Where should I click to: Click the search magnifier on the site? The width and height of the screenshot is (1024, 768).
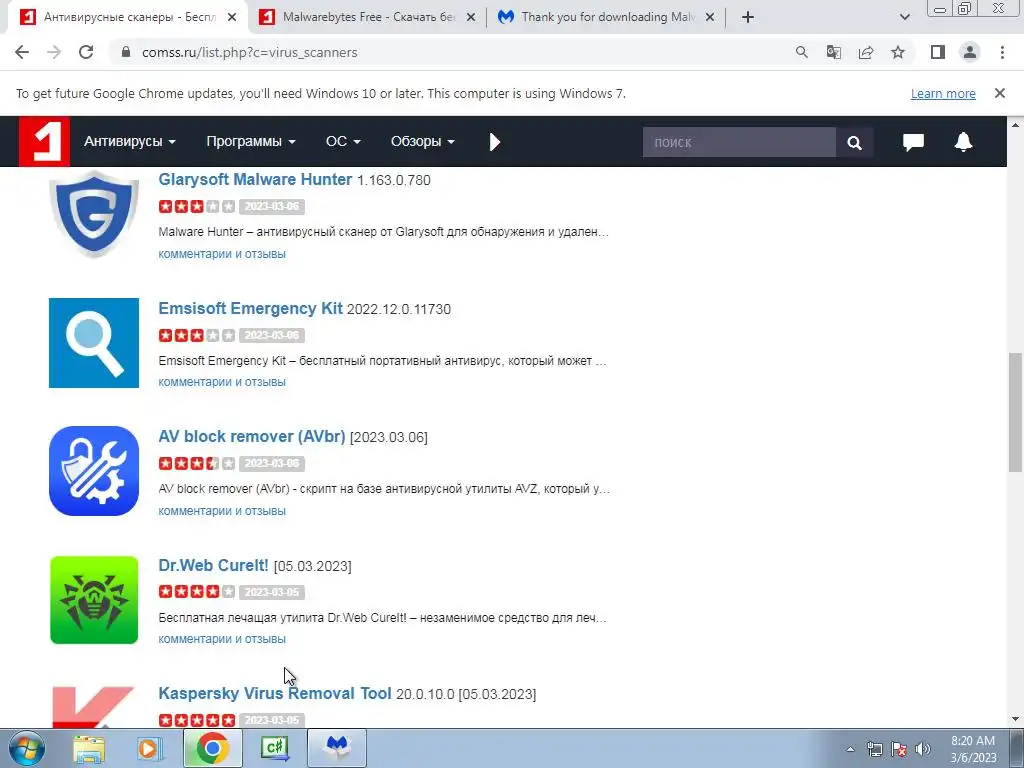(854, 142)
